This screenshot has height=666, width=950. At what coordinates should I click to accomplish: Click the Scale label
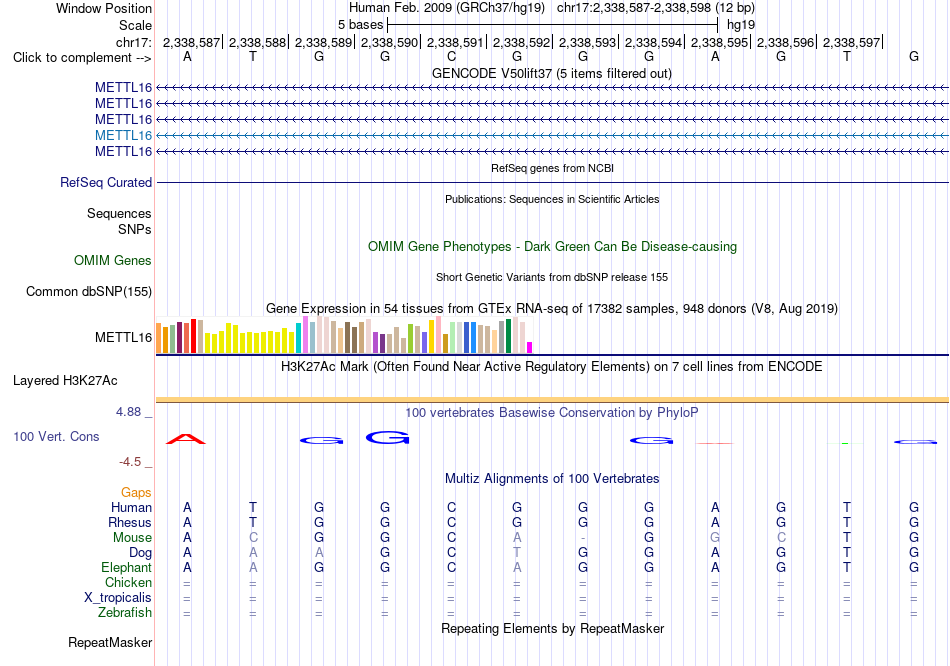click(136, 25)
